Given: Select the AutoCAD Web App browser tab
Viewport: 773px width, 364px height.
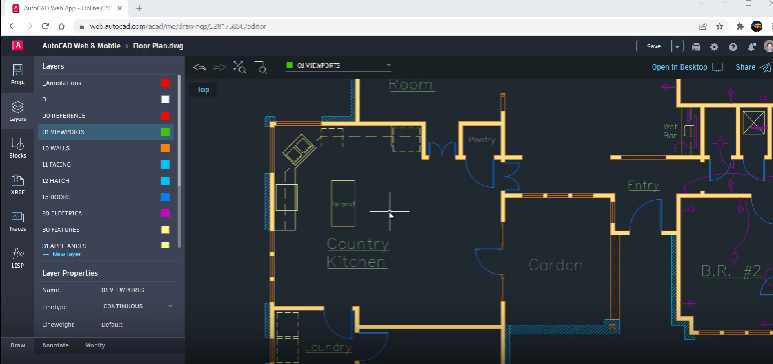Looking at the screenshot, I should (x=67, y=8).
